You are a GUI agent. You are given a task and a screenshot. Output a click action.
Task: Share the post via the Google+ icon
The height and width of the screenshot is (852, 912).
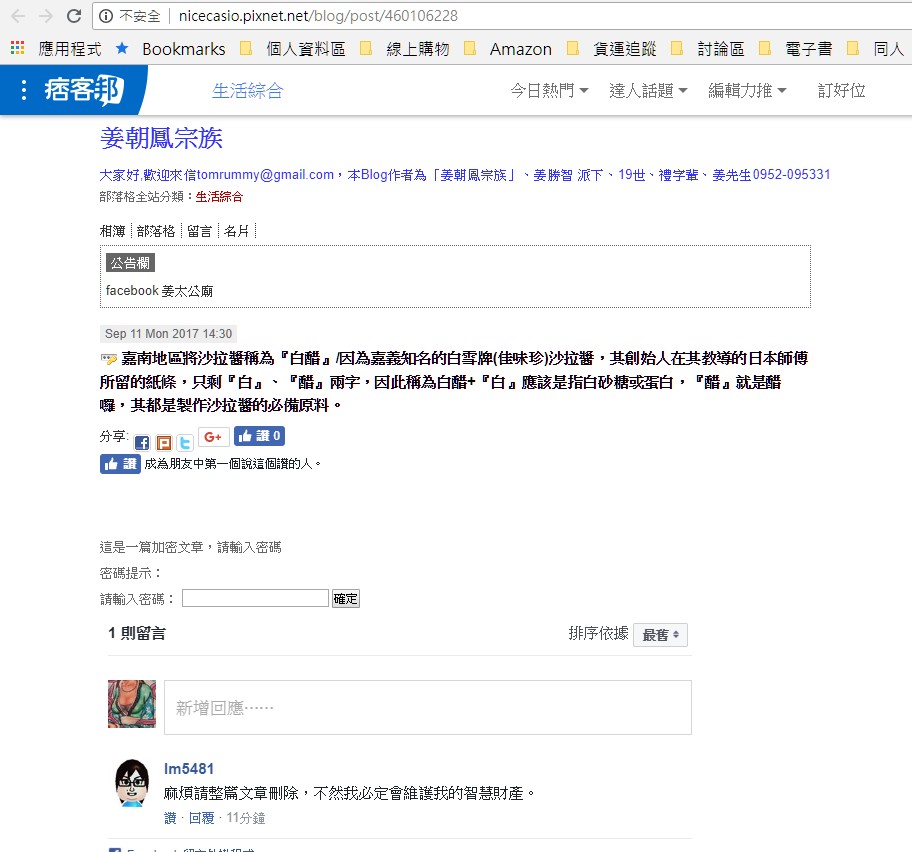[211, 435]
